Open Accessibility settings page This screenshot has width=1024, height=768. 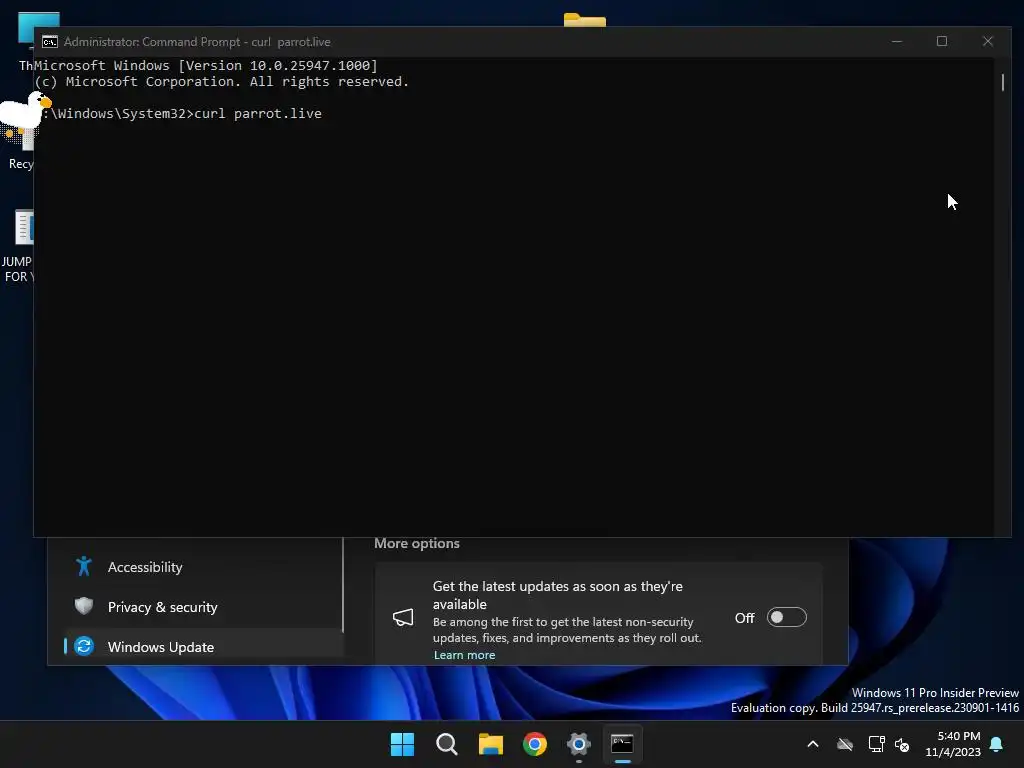(x=204, y=567)
